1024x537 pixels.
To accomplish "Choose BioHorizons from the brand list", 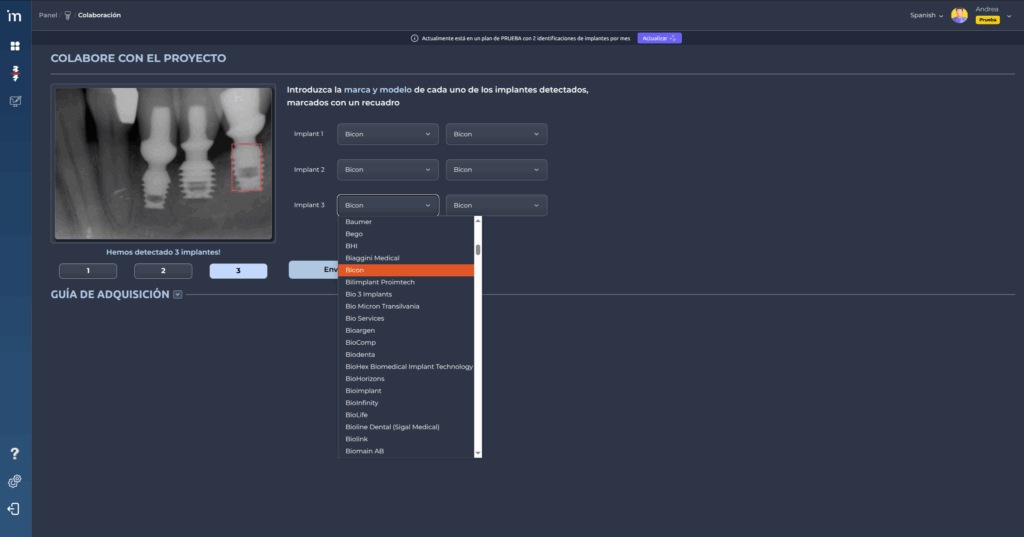I will tap(365, 379).
